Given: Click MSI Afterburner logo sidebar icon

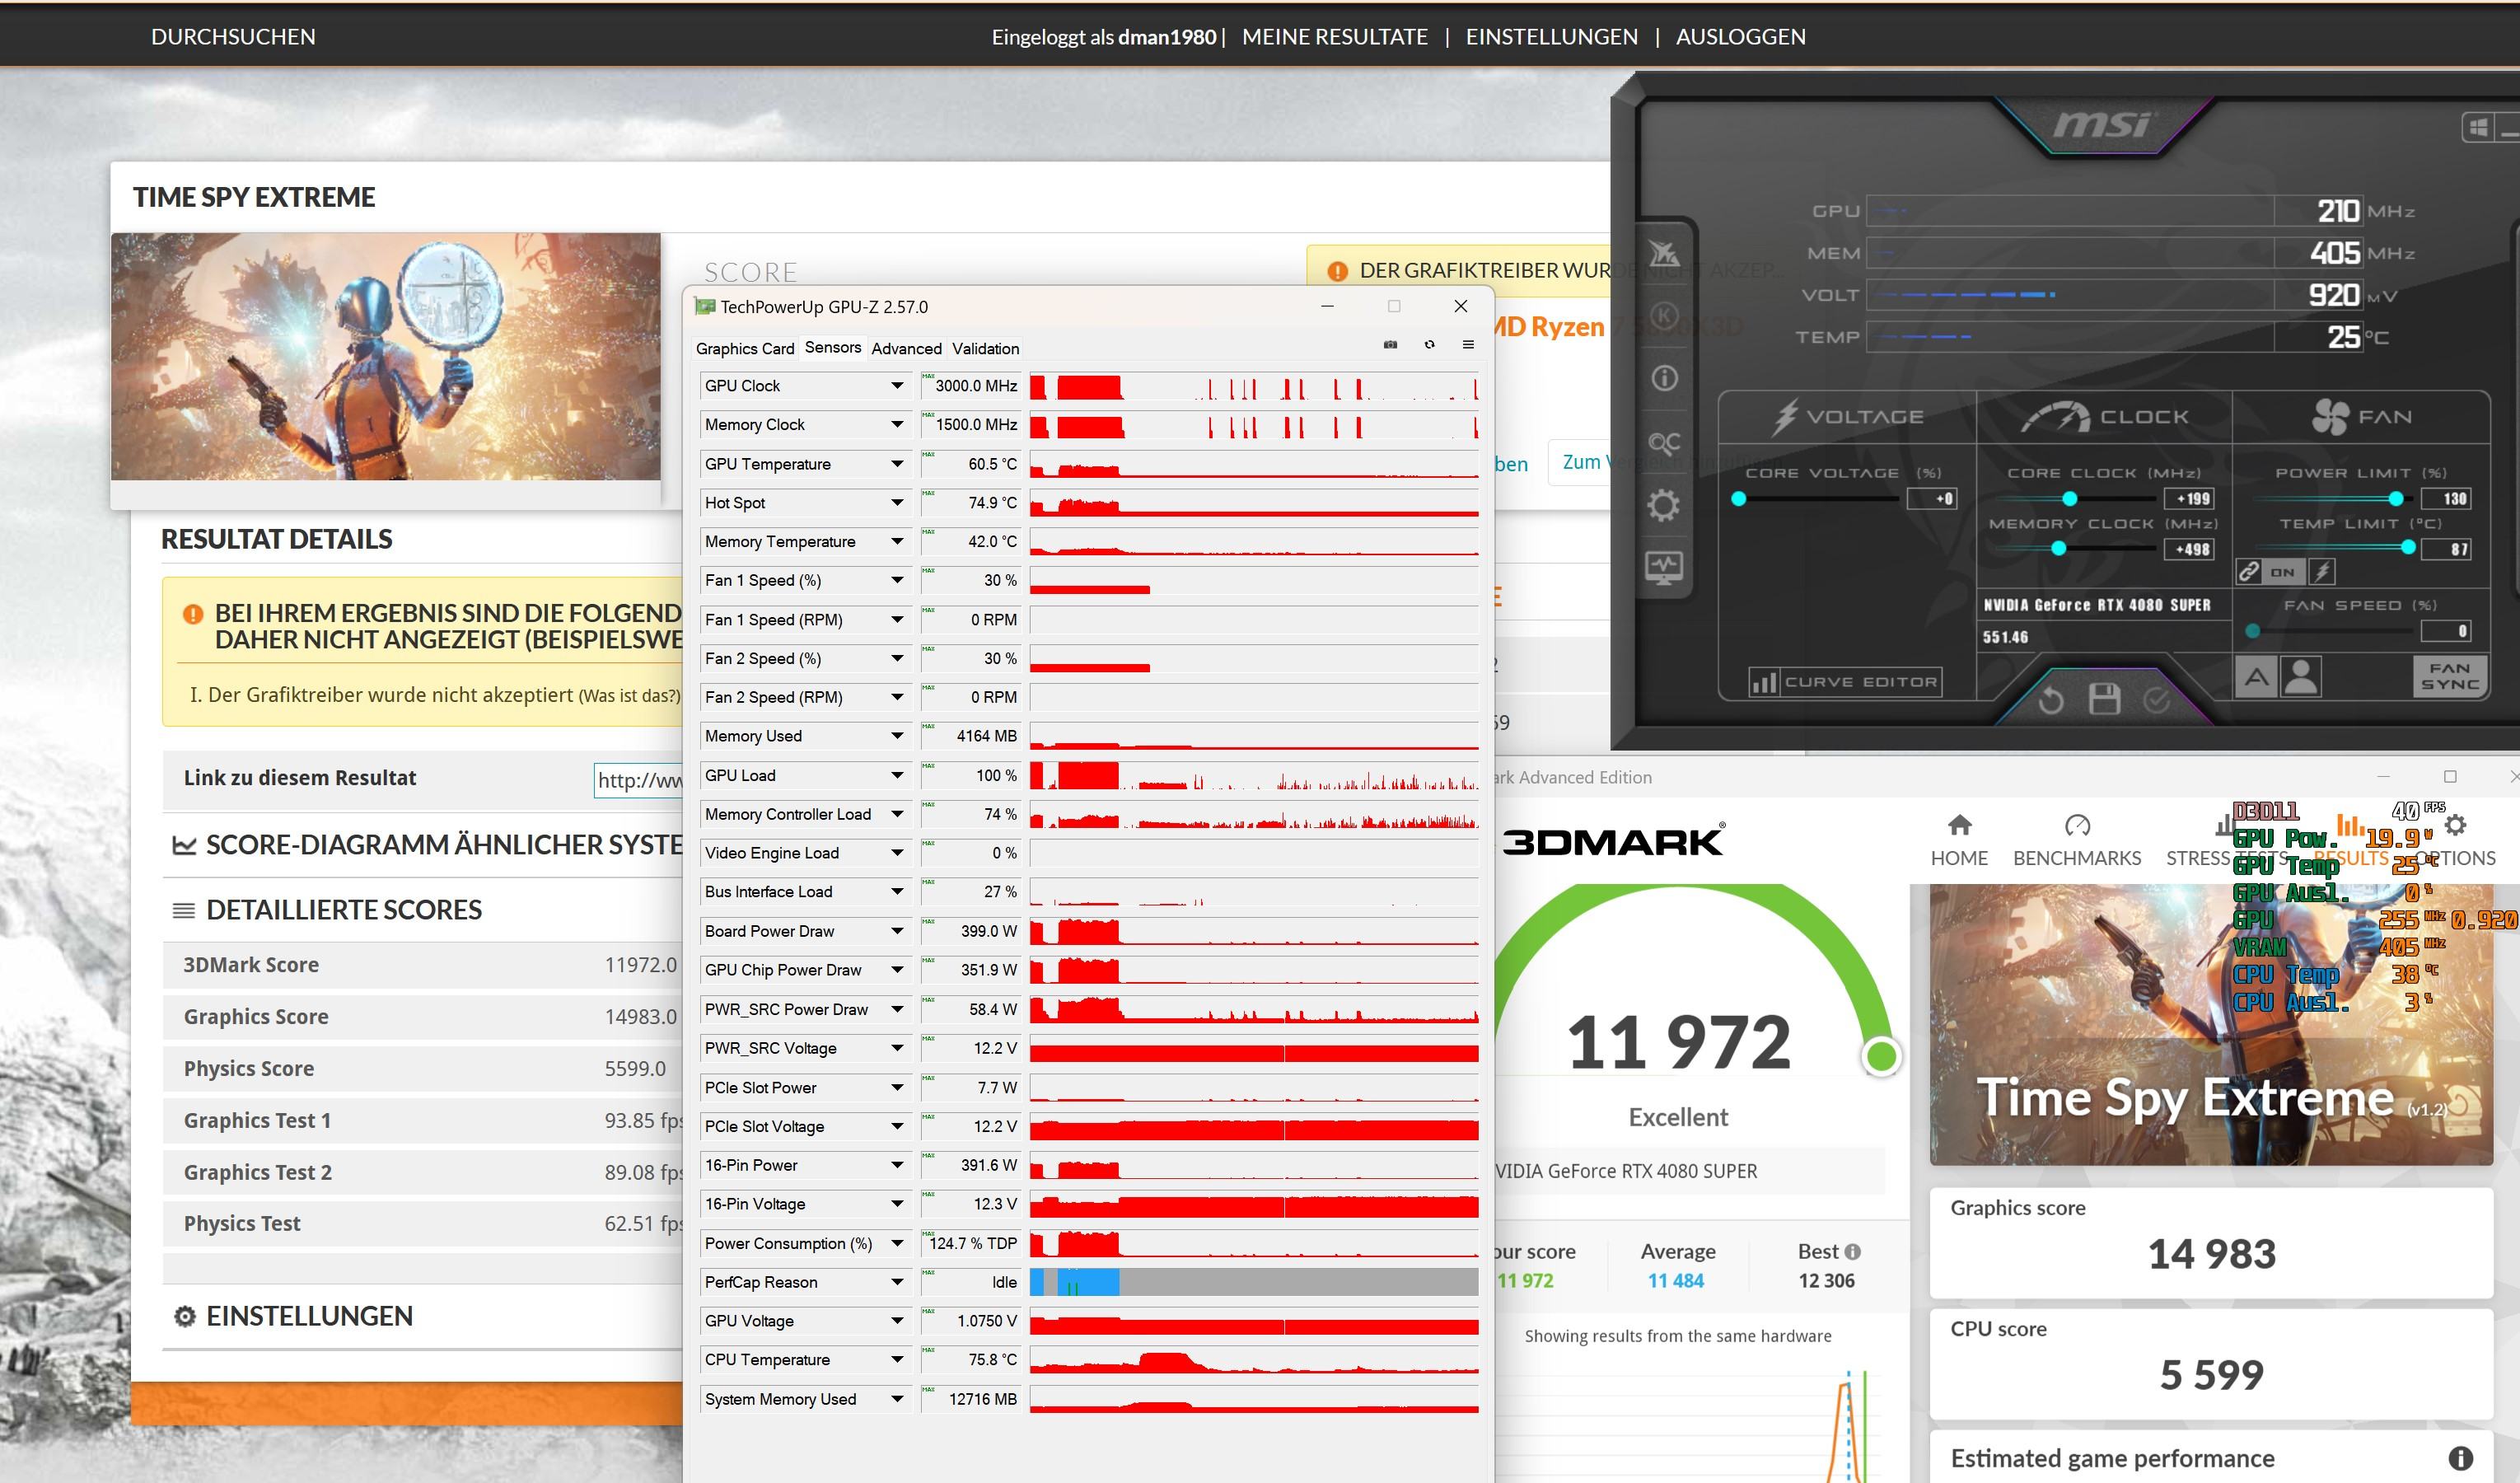Looking at the screenshot, I should point(1664,253).
